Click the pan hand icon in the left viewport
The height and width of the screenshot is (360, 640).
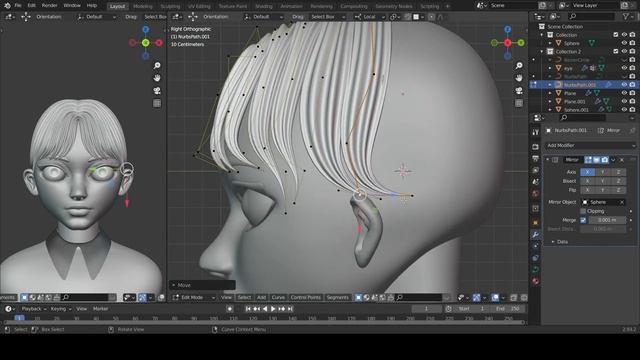157,78
